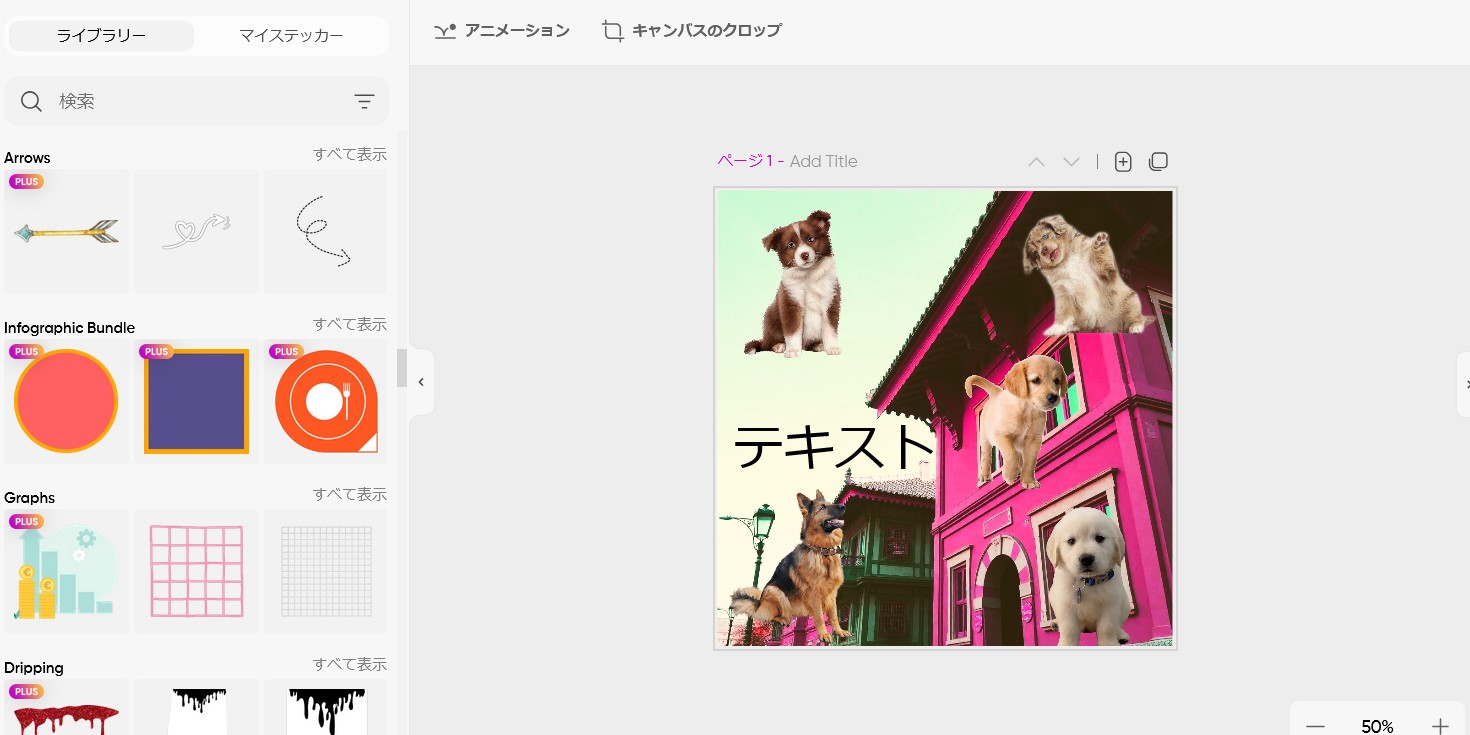The height and width of the screenshot is (735, 1470).
Task: Click the Dripping category heading
Action: (33, 668)
